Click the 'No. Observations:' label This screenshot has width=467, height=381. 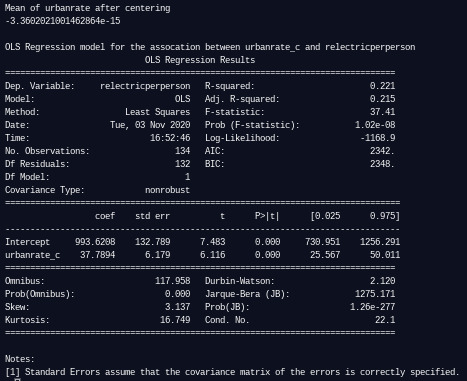click(x=47, y=151)
